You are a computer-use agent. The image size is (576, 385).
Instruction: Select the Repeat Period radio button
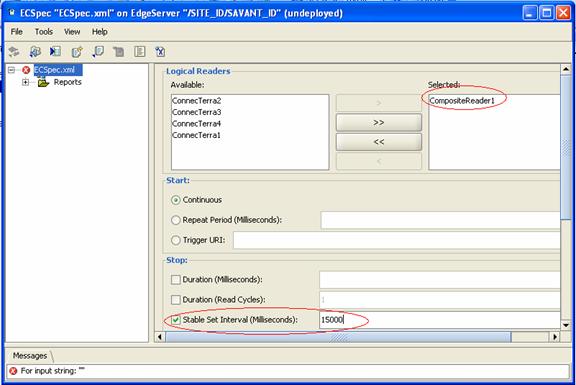pyautogui.click(x=176, y=220)
